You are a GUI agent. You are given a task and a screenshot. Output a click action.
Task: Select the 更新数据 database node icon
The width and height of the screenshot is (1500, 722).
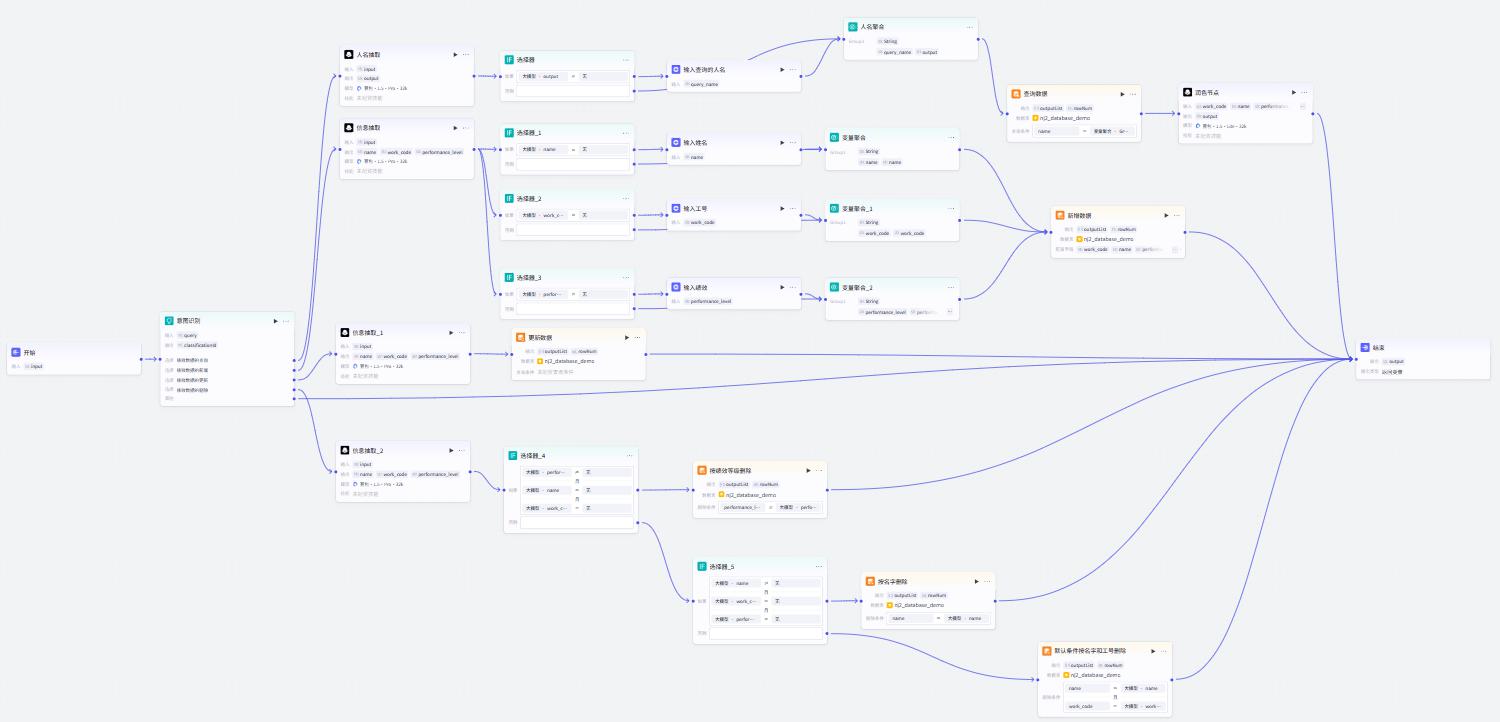(x=521, y=337)
